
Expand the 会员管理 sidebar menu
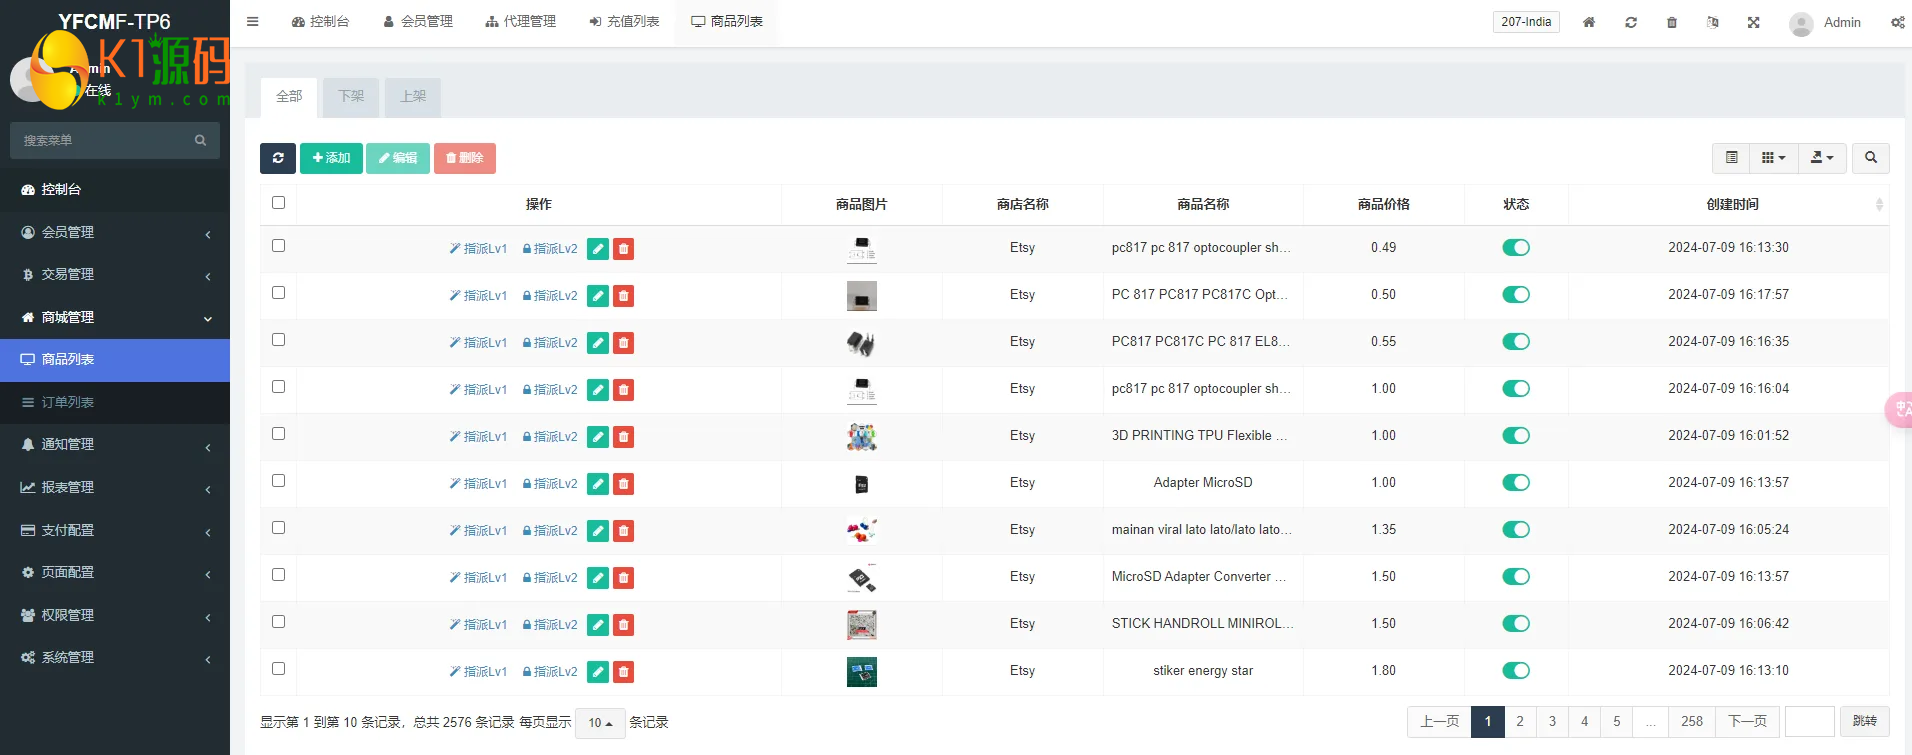pyautogui.click(x=115, y=232)
